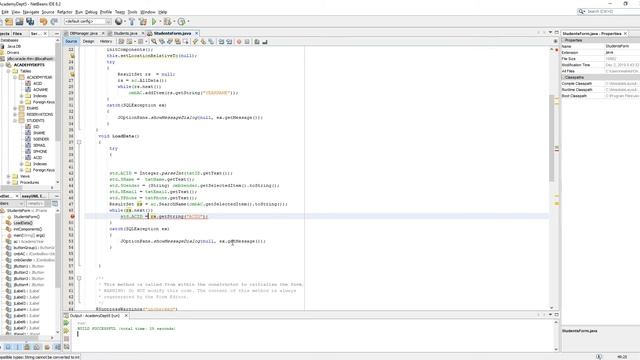The image size is (640, 360).
Task: Click the editor vertical scrollbar thumb
Action: pos(552,139)
